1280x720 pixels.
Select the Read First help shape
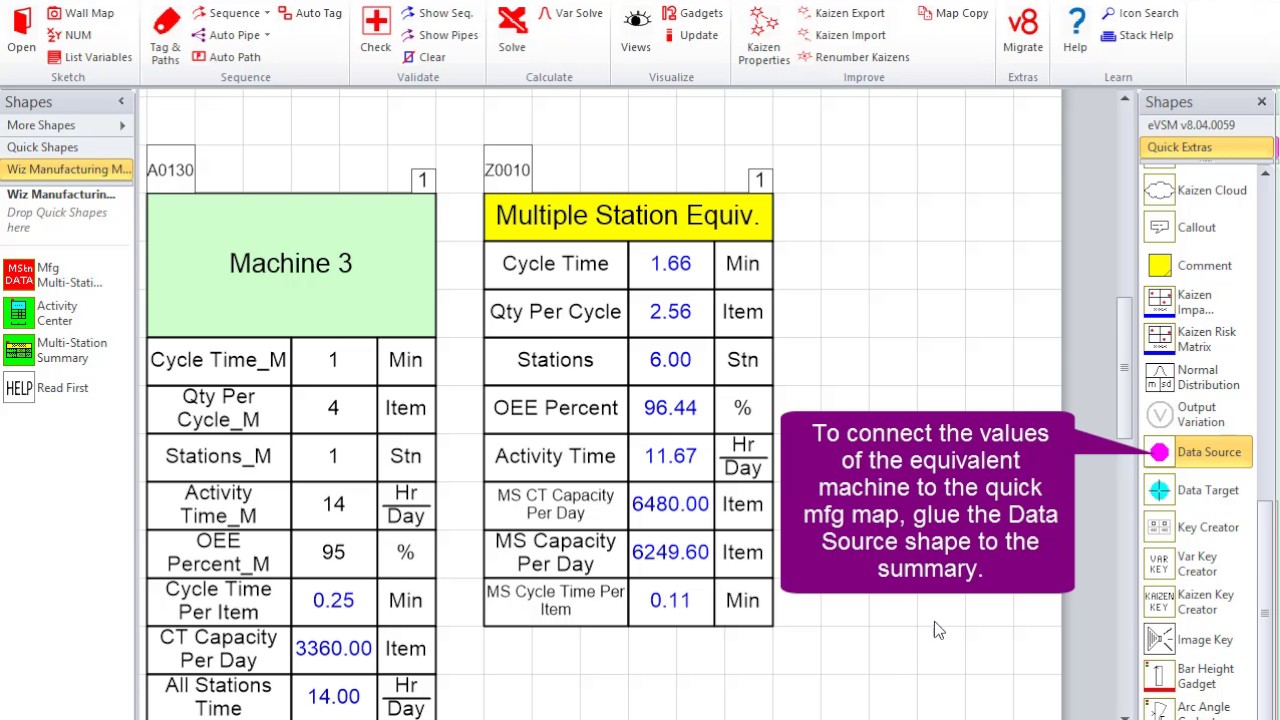pyautogui.click(x=46, y=388)
